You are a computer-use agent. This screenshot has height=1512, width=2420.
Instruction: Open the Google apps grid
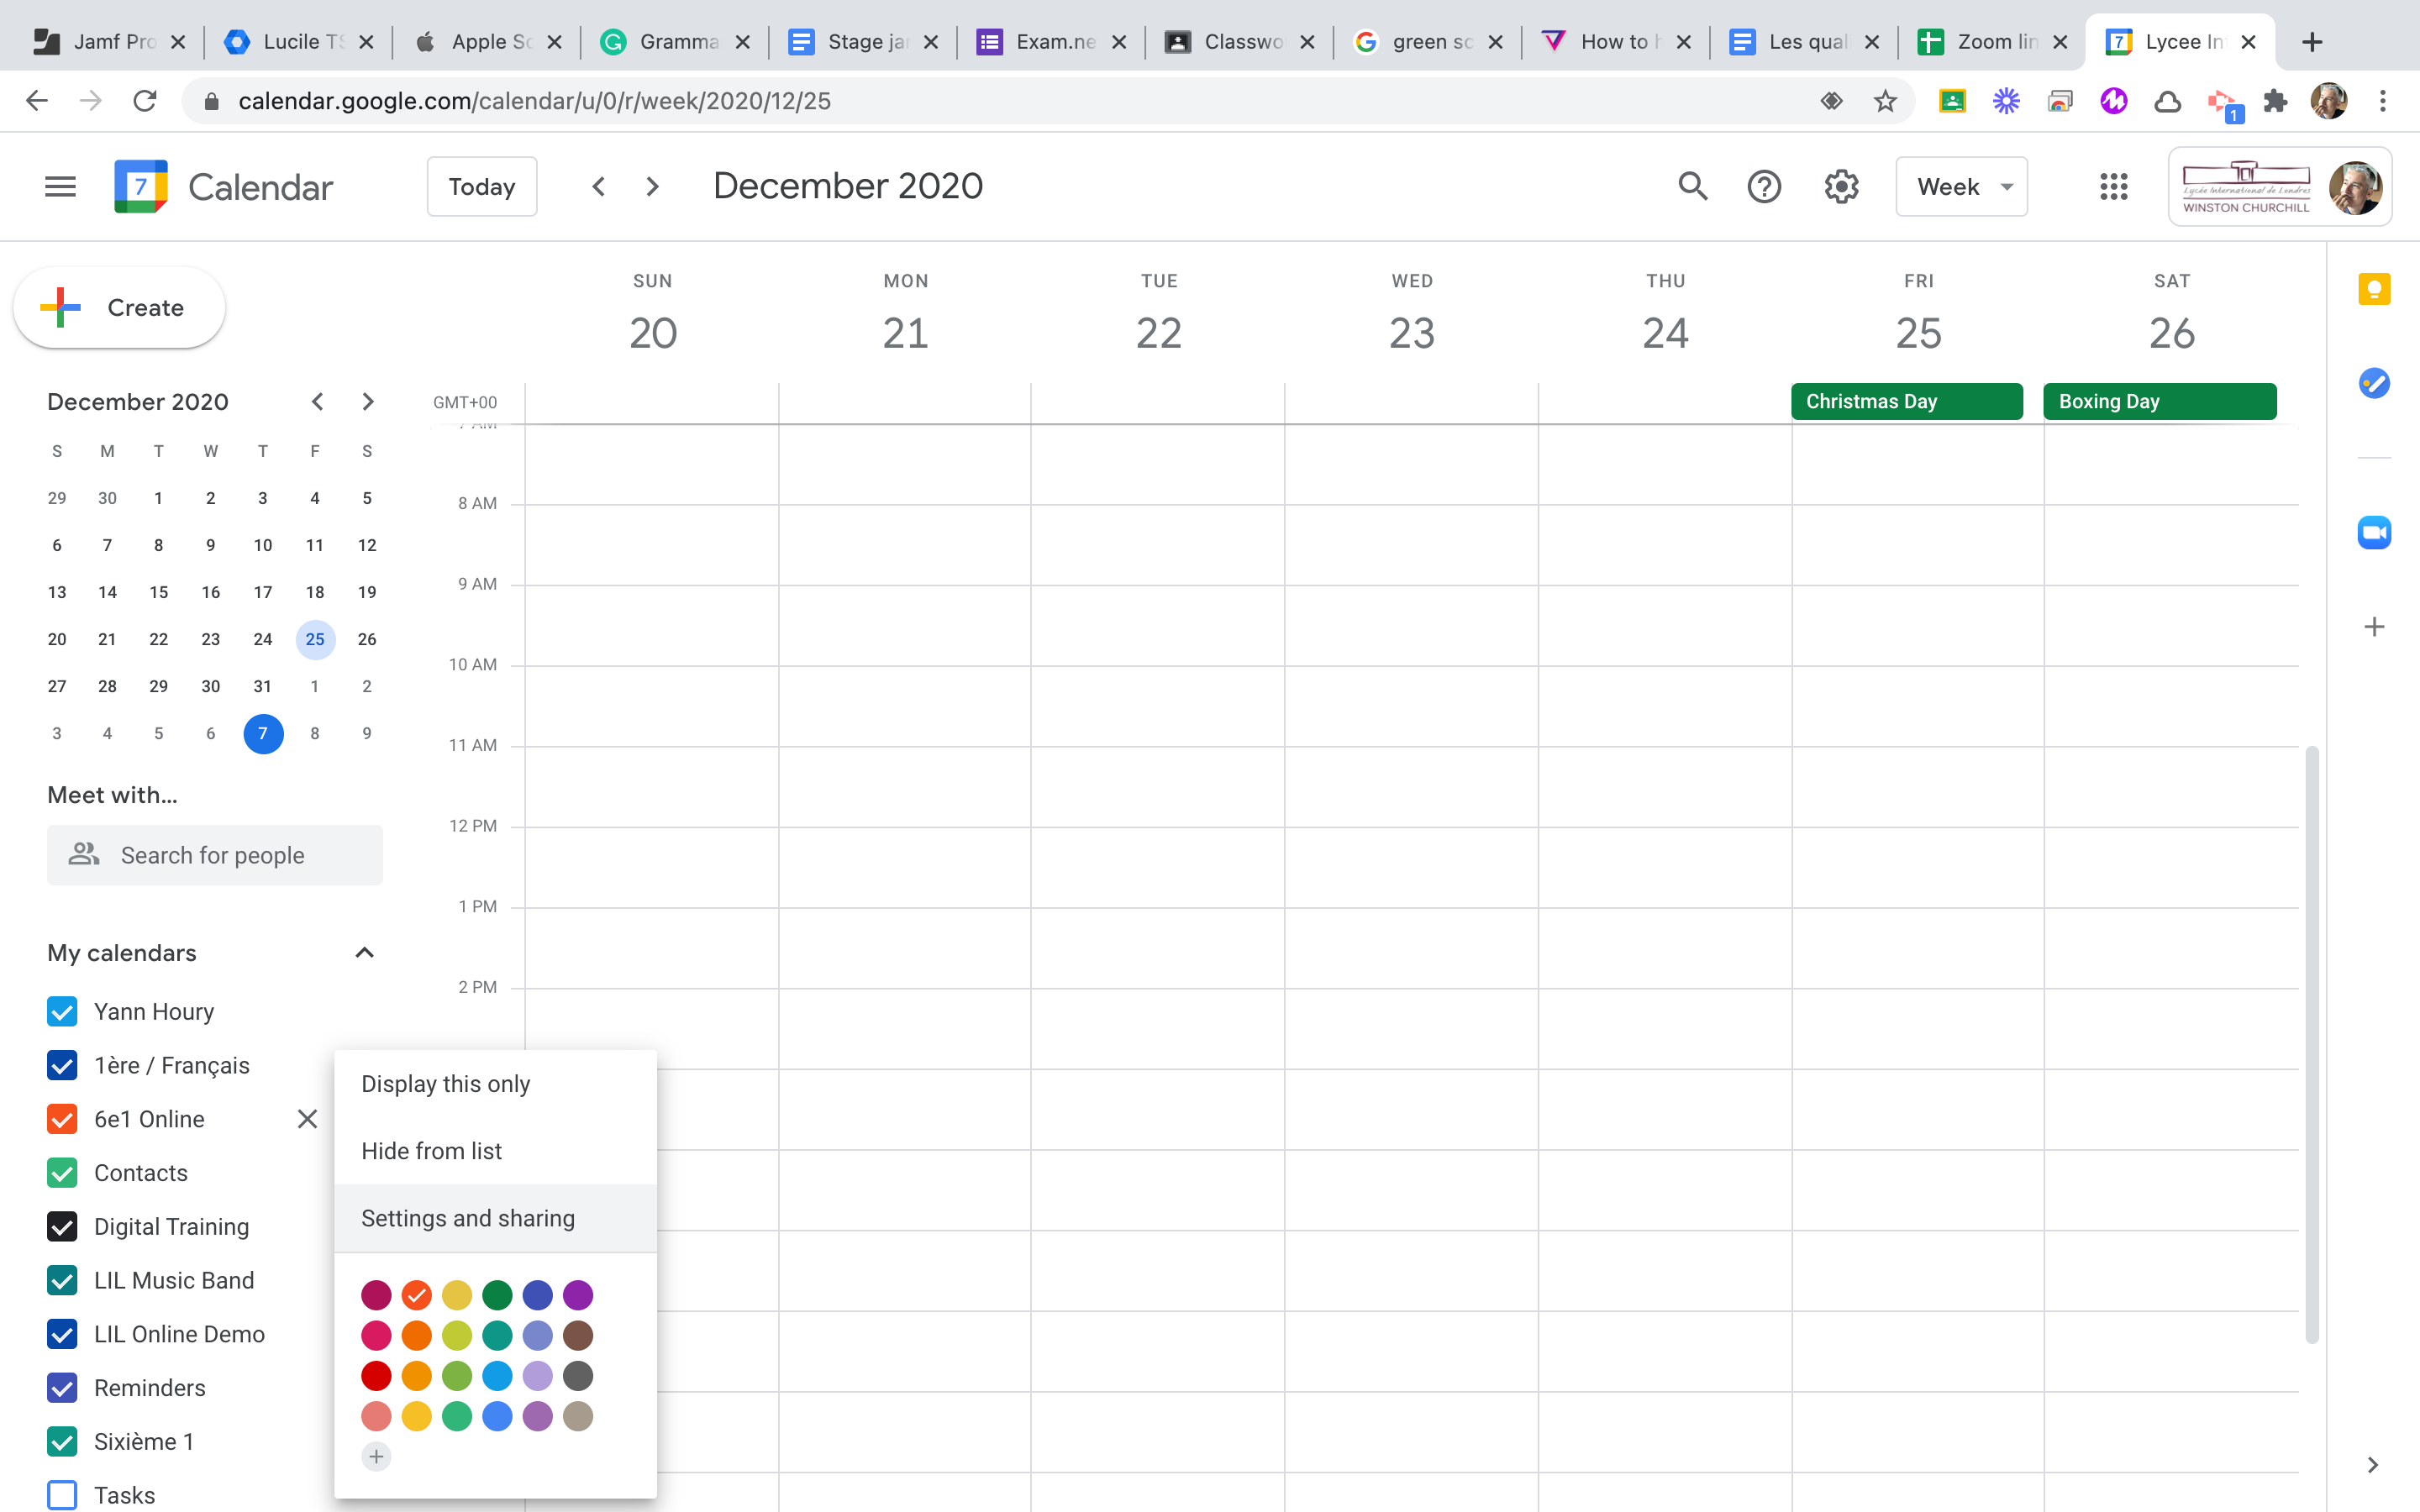coord(2113,186)
